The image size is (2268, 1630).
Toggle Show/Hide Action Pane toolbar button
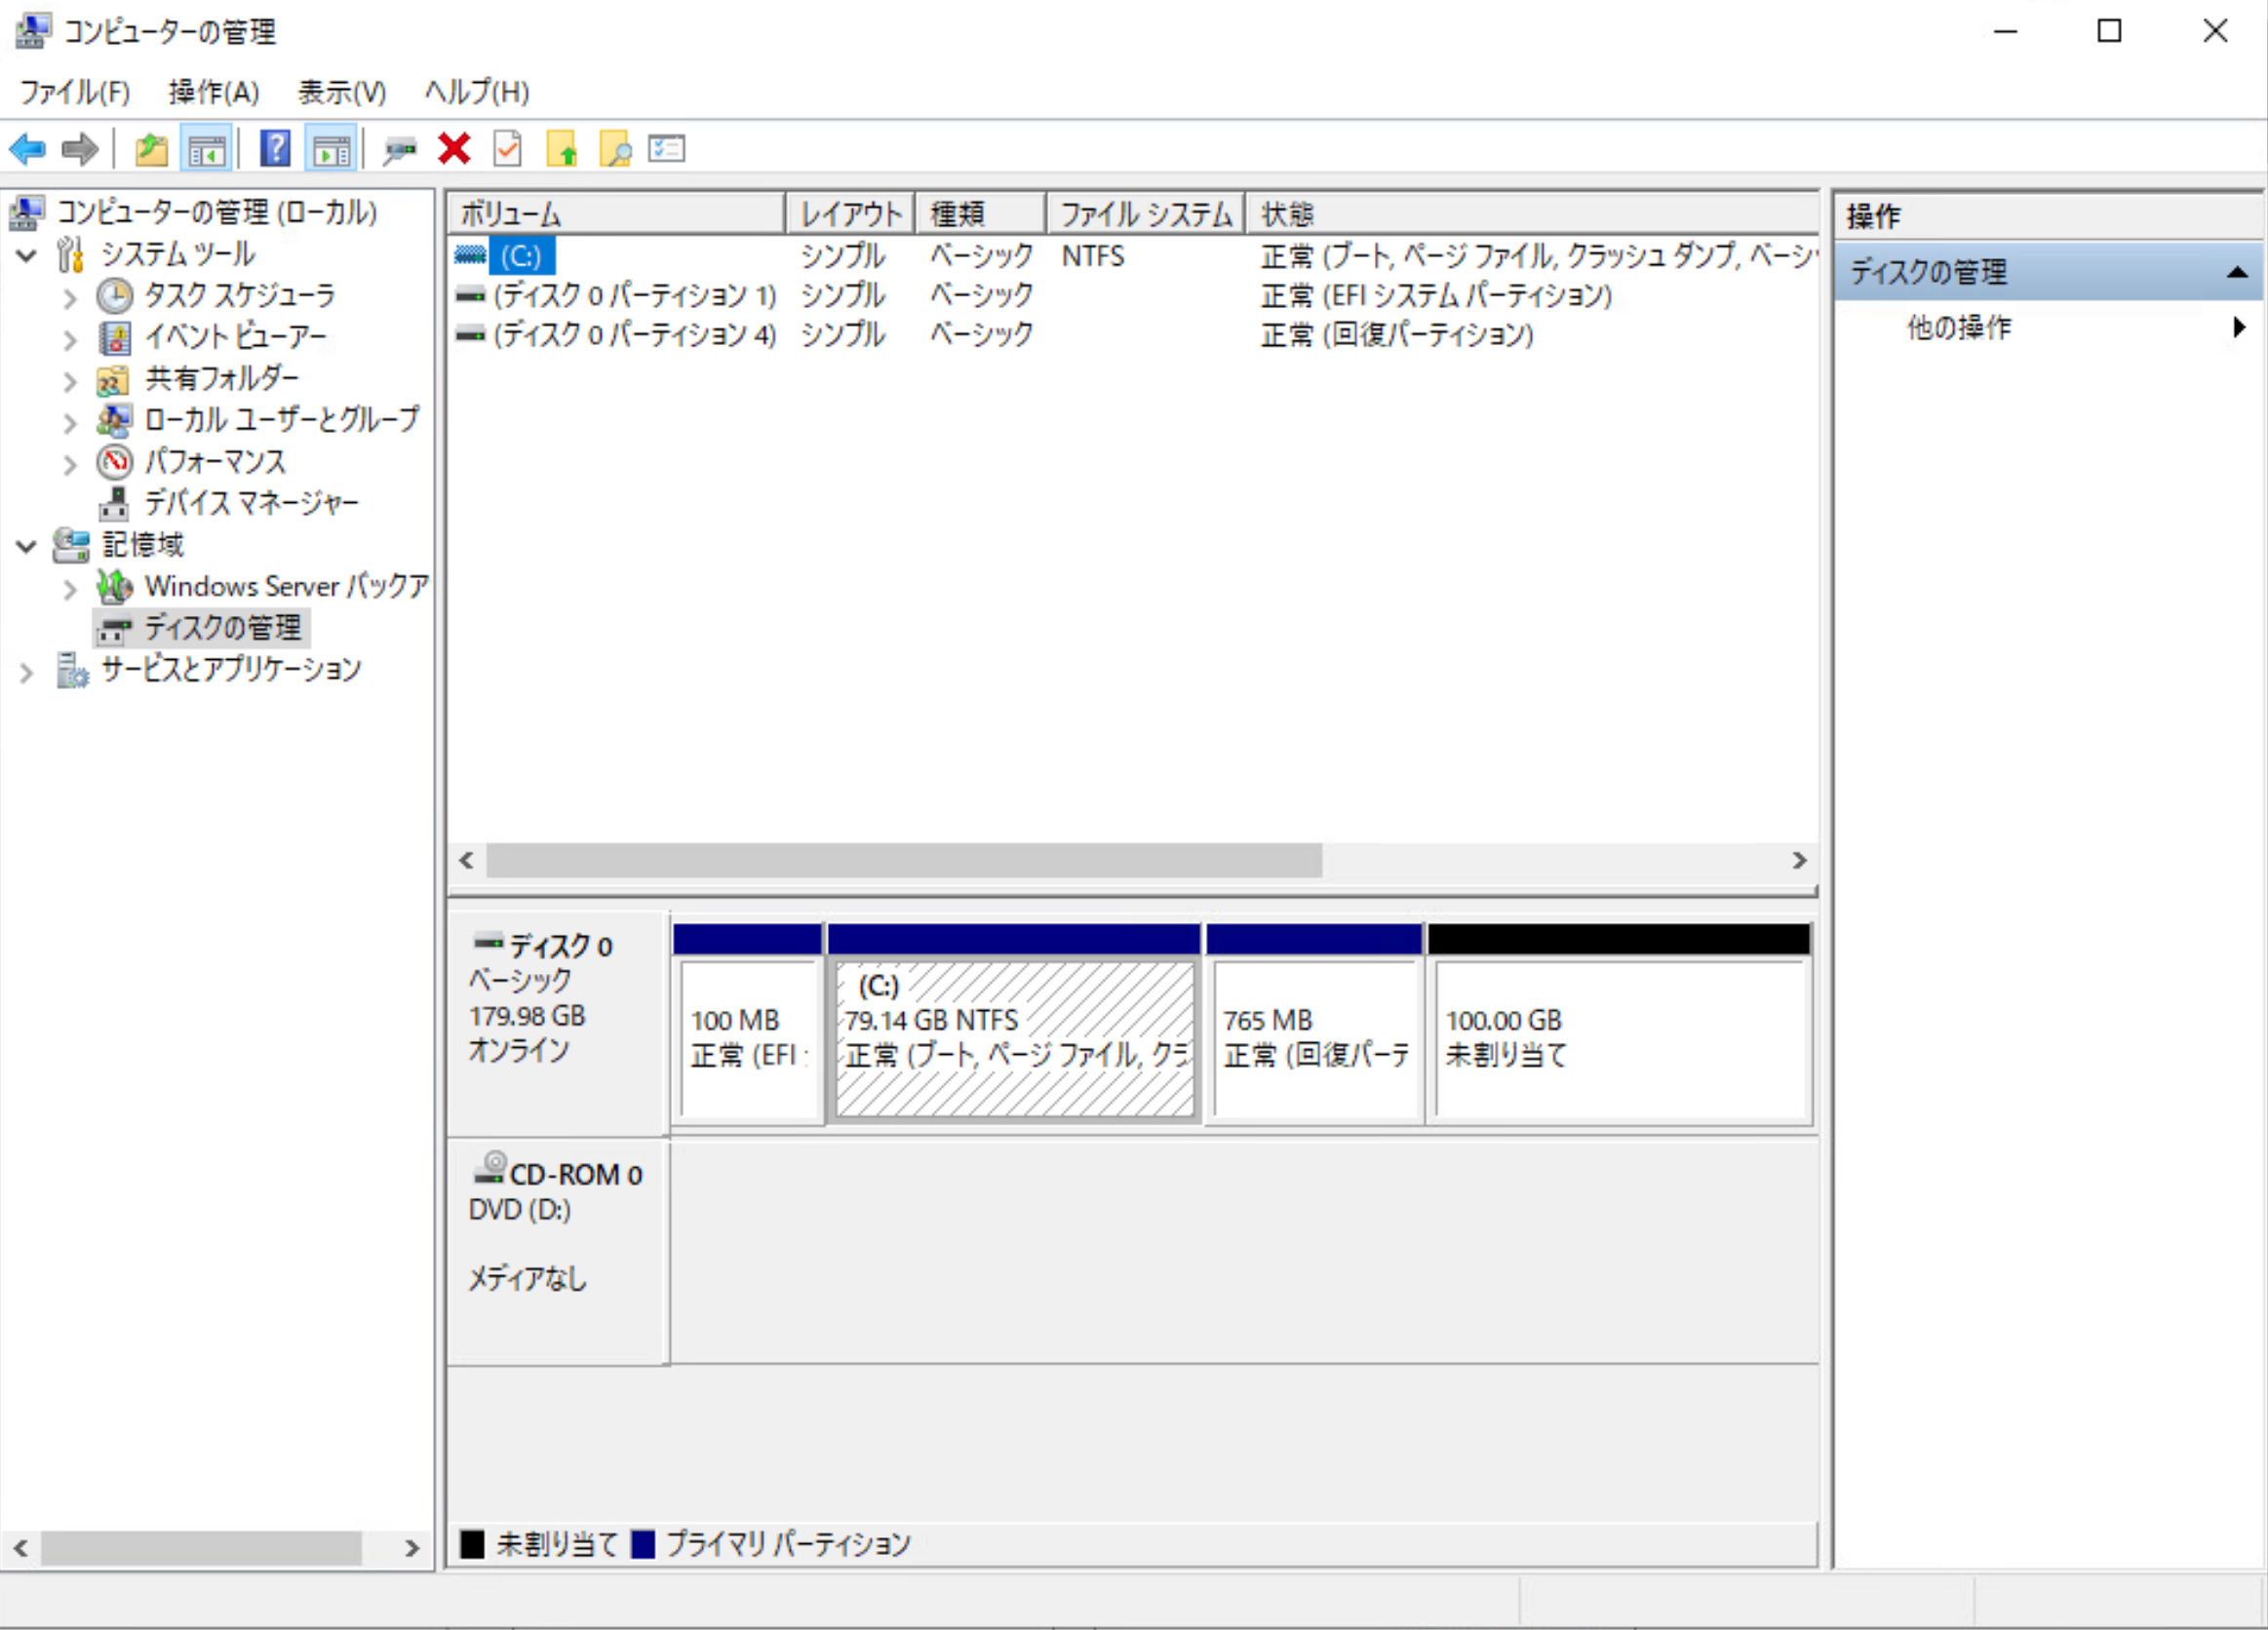(331, 150)
